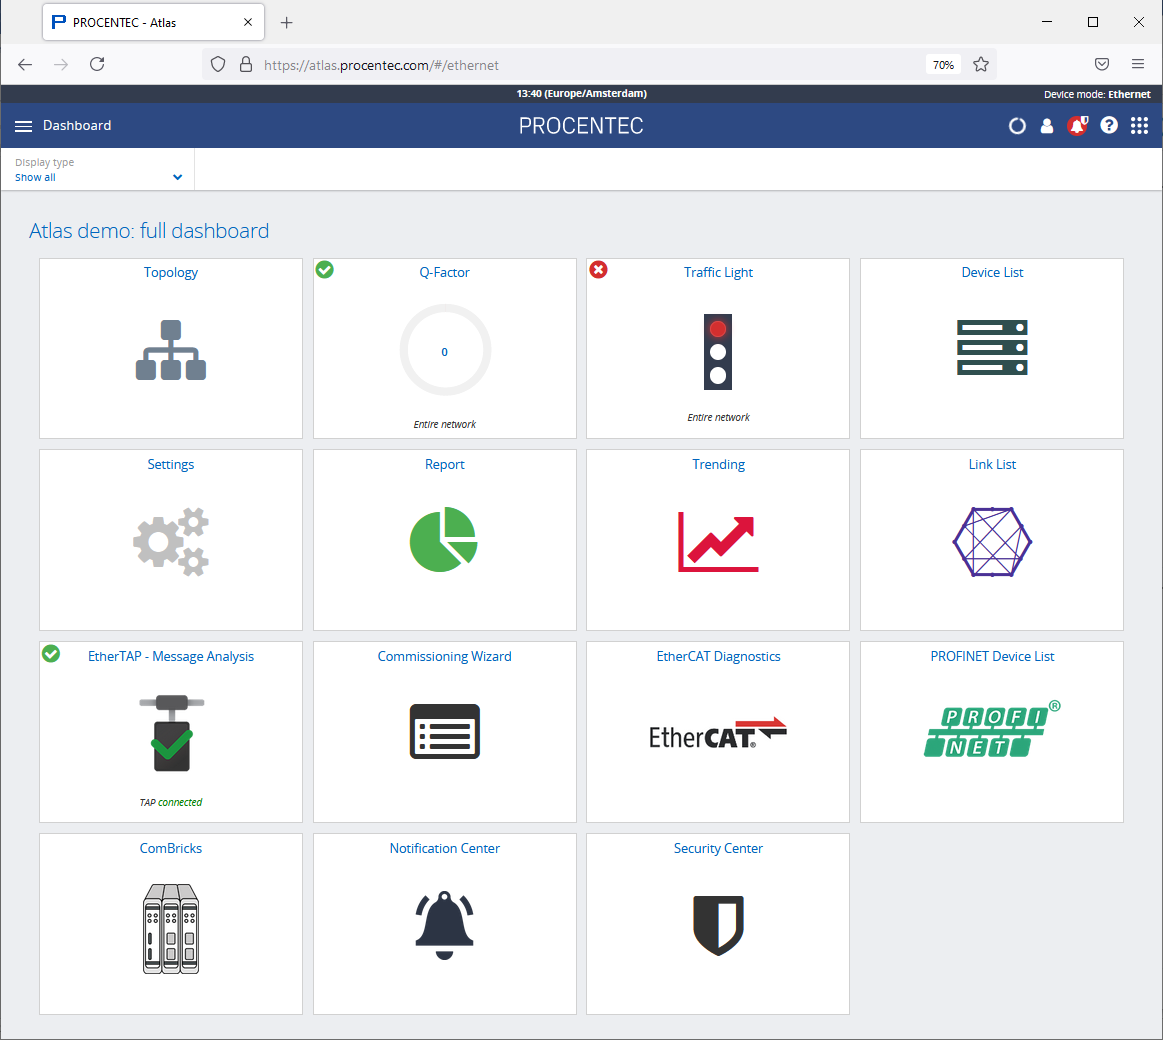1163x1040 pixels.
Task: Click the Commissioning Wizard title link
Action: coord(444,656)
